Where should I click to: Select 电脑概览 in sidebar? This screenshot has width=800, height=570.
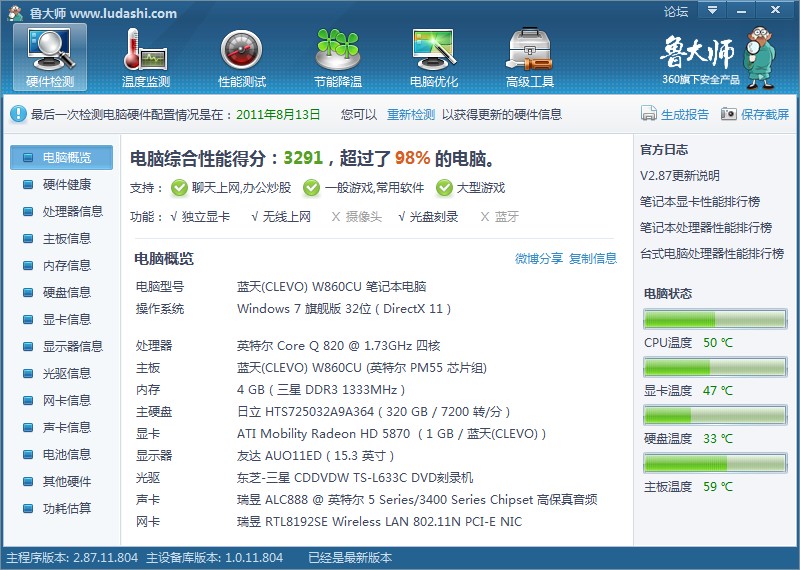tap(61, 157)
